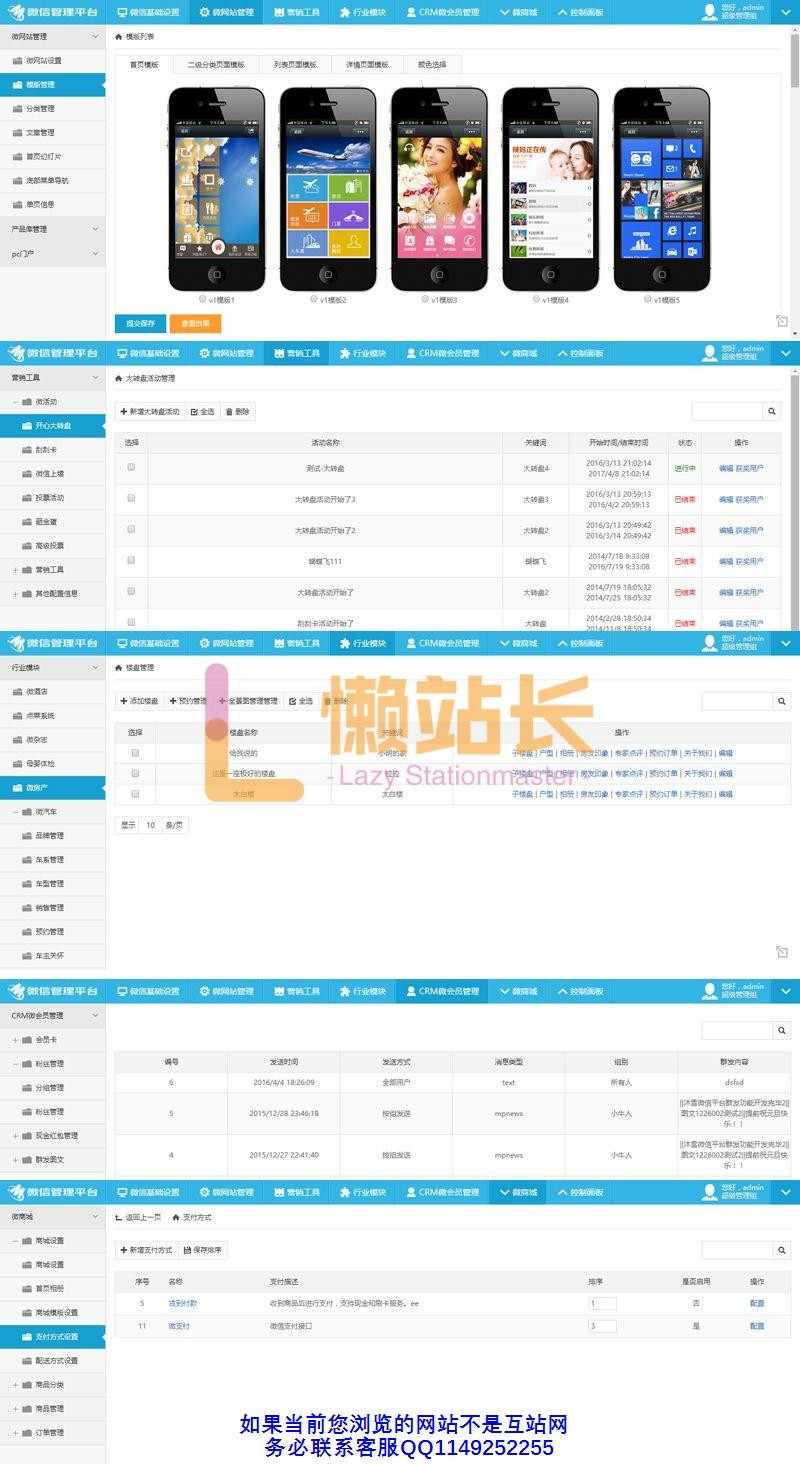Click the plus icon of 新增支付方式
800x1464 pixels.
123,1250
